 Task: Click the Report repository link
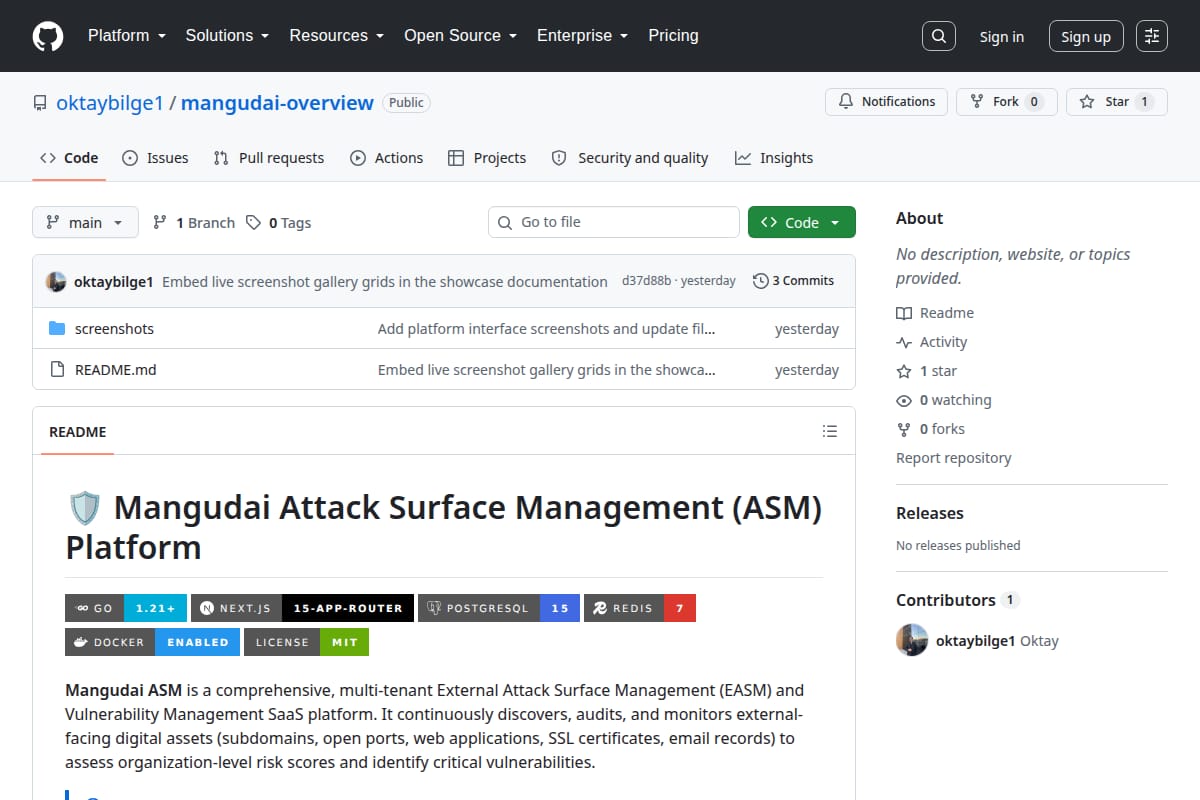coord(954,458)
